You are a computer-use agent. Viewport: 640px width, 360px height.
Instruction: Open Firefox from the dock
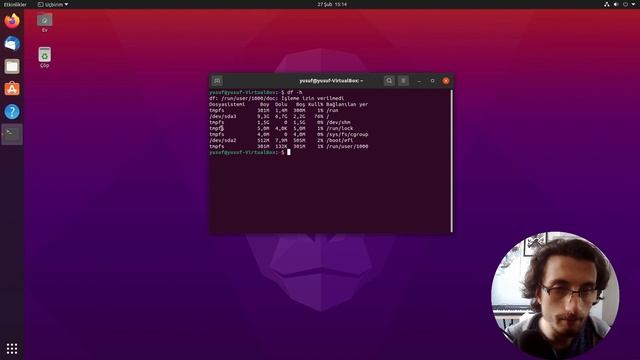pos(12,21)
